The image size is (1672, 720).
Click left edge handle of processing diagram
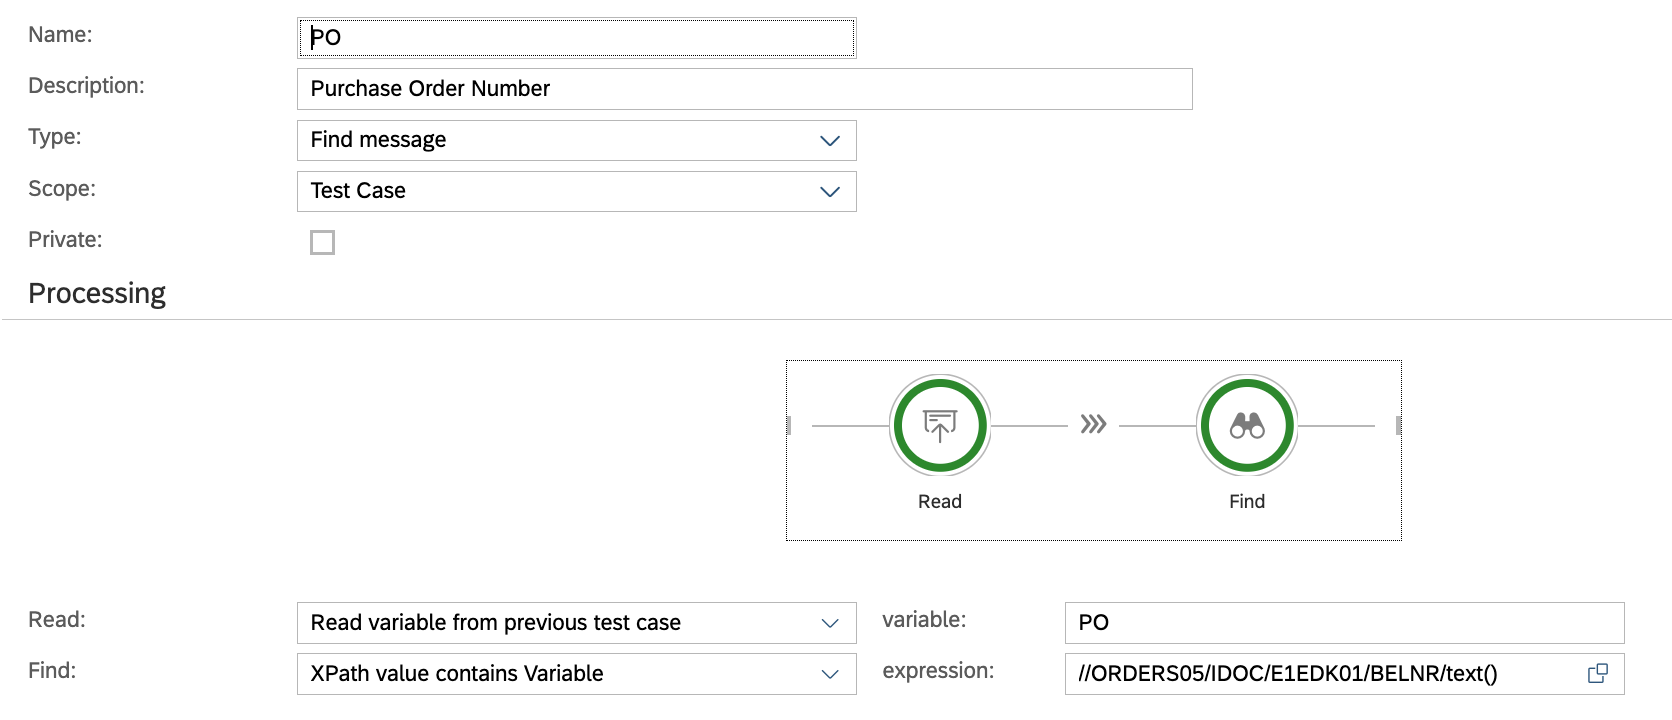[x=789, y=426]
